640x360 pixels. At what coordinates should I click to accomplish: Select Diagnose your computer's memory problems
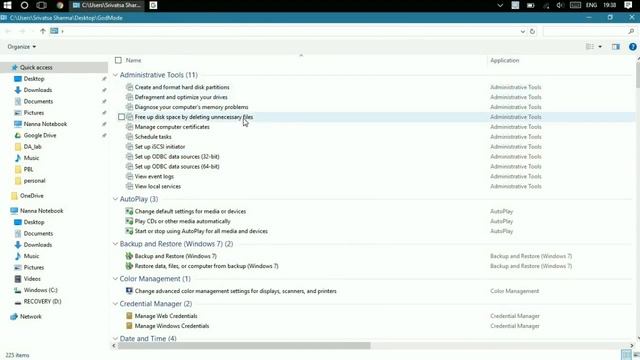(191, 107)
